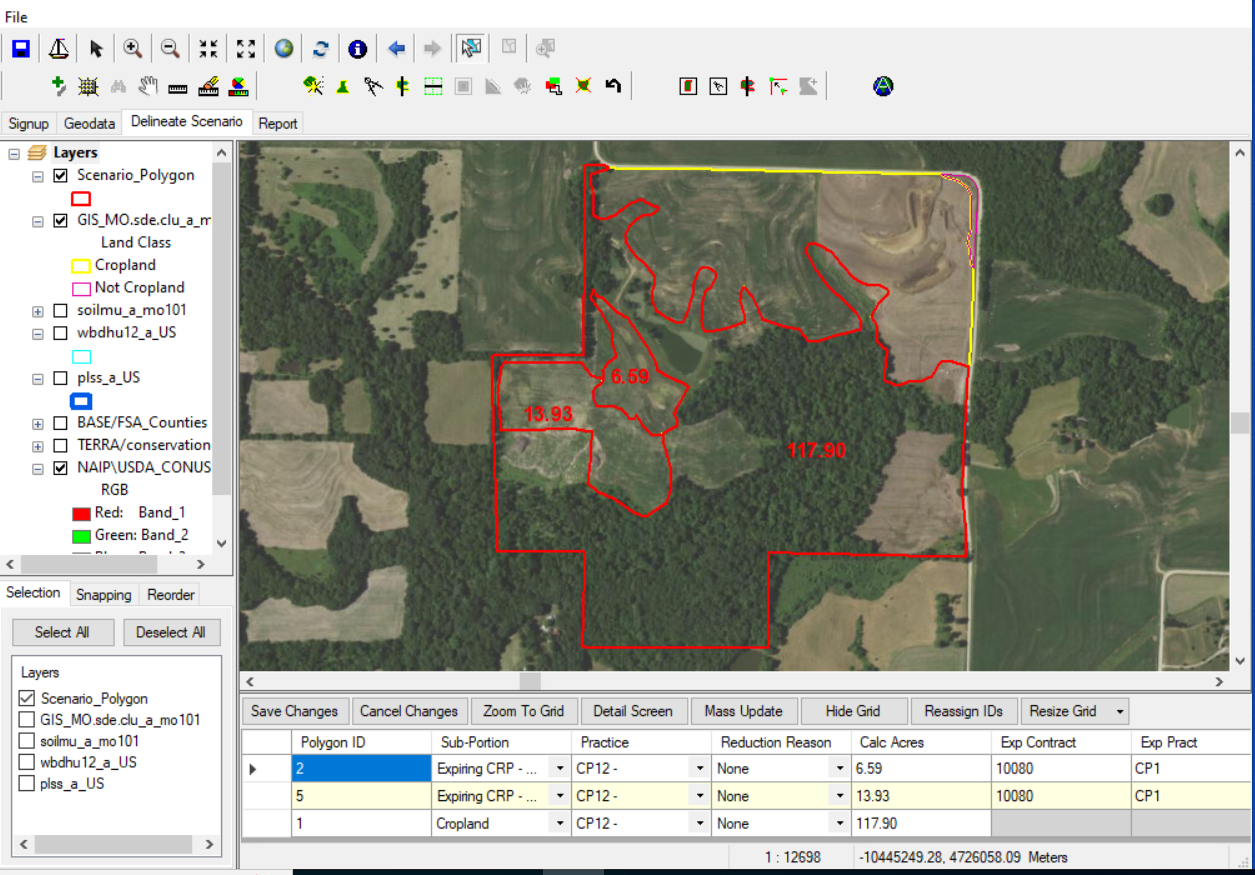The height and width of the screenshot is (875, 1255).
Task: Click the Save Changes button
Action: pyautogui.click(x=294, y=711)
